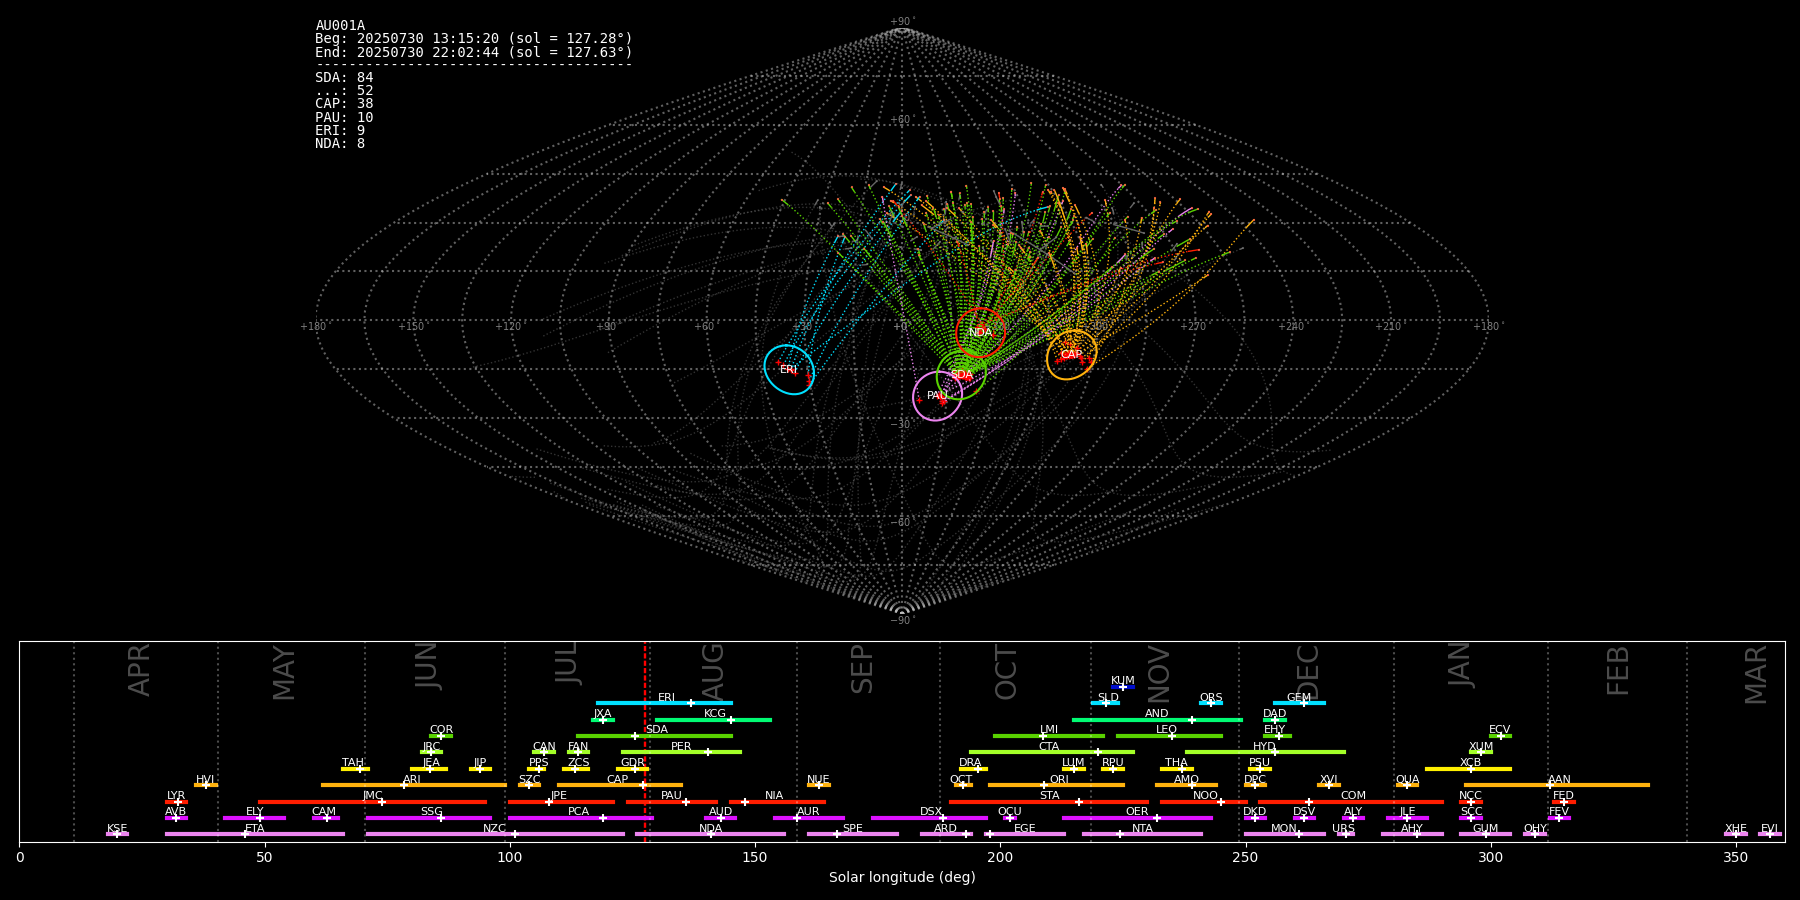This screenshot has height=900, width=1800.
Task: Click the +90° label atop sky map
Action: click(x=902, y=21)
